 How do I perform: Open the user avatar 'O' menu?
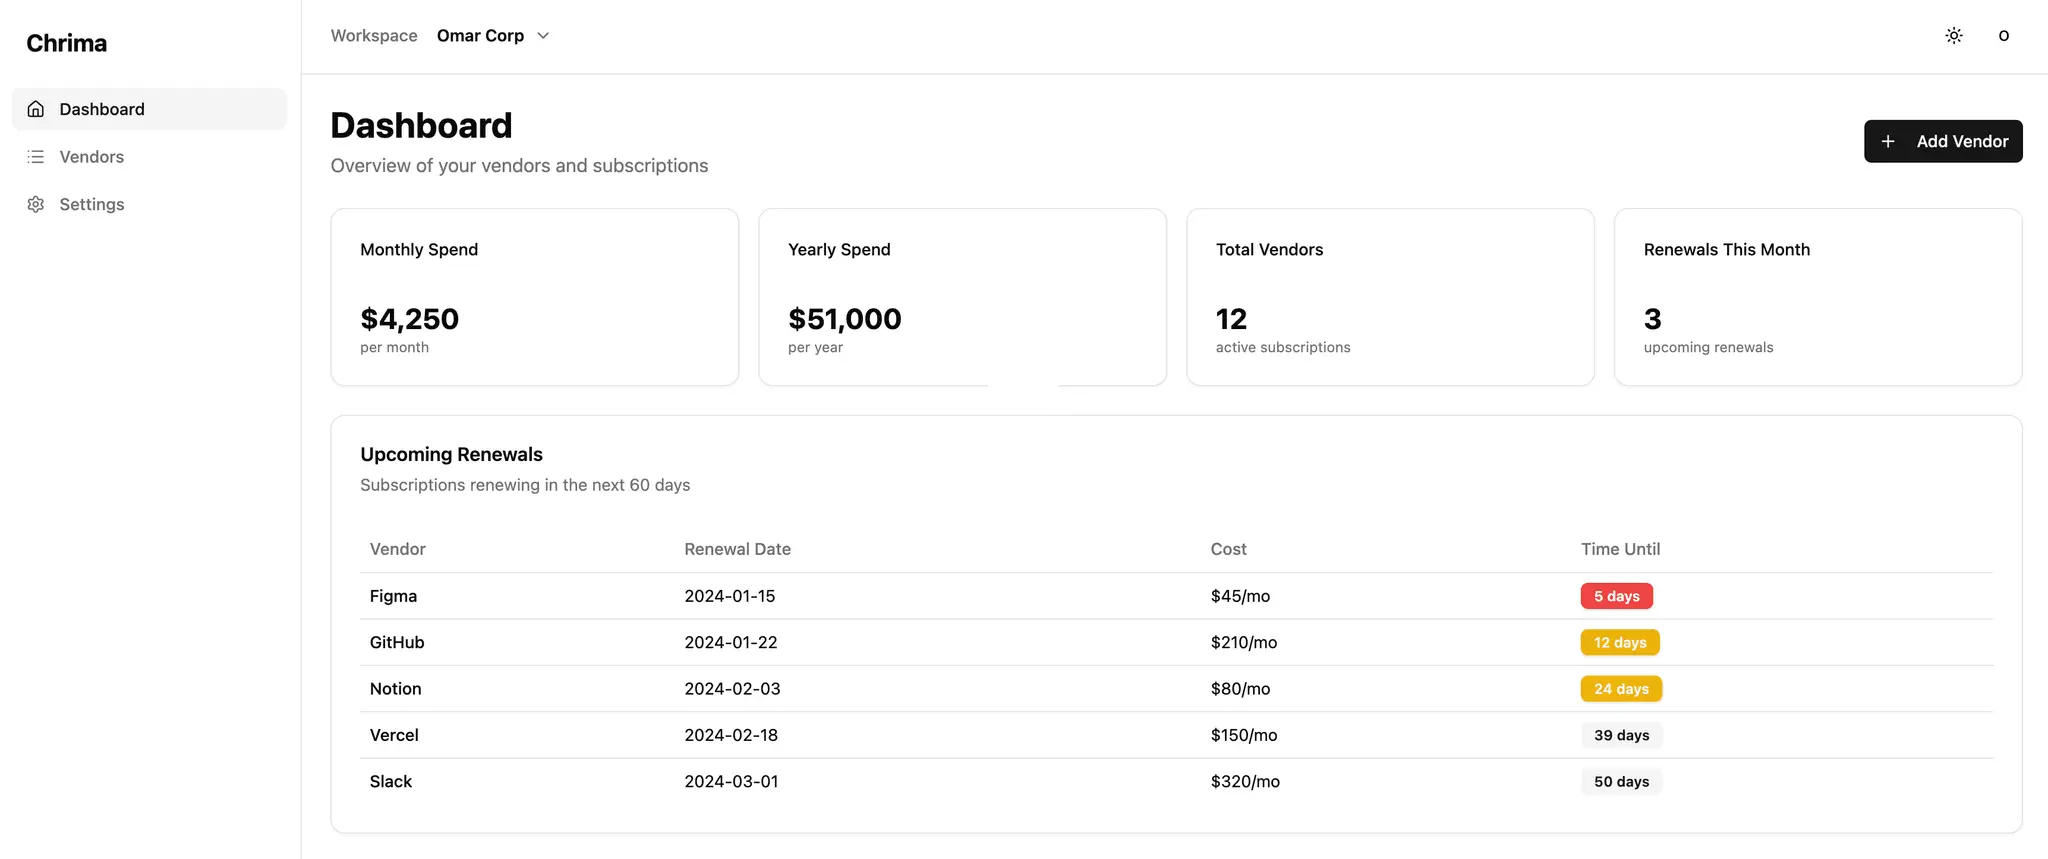pos(2003,36)
